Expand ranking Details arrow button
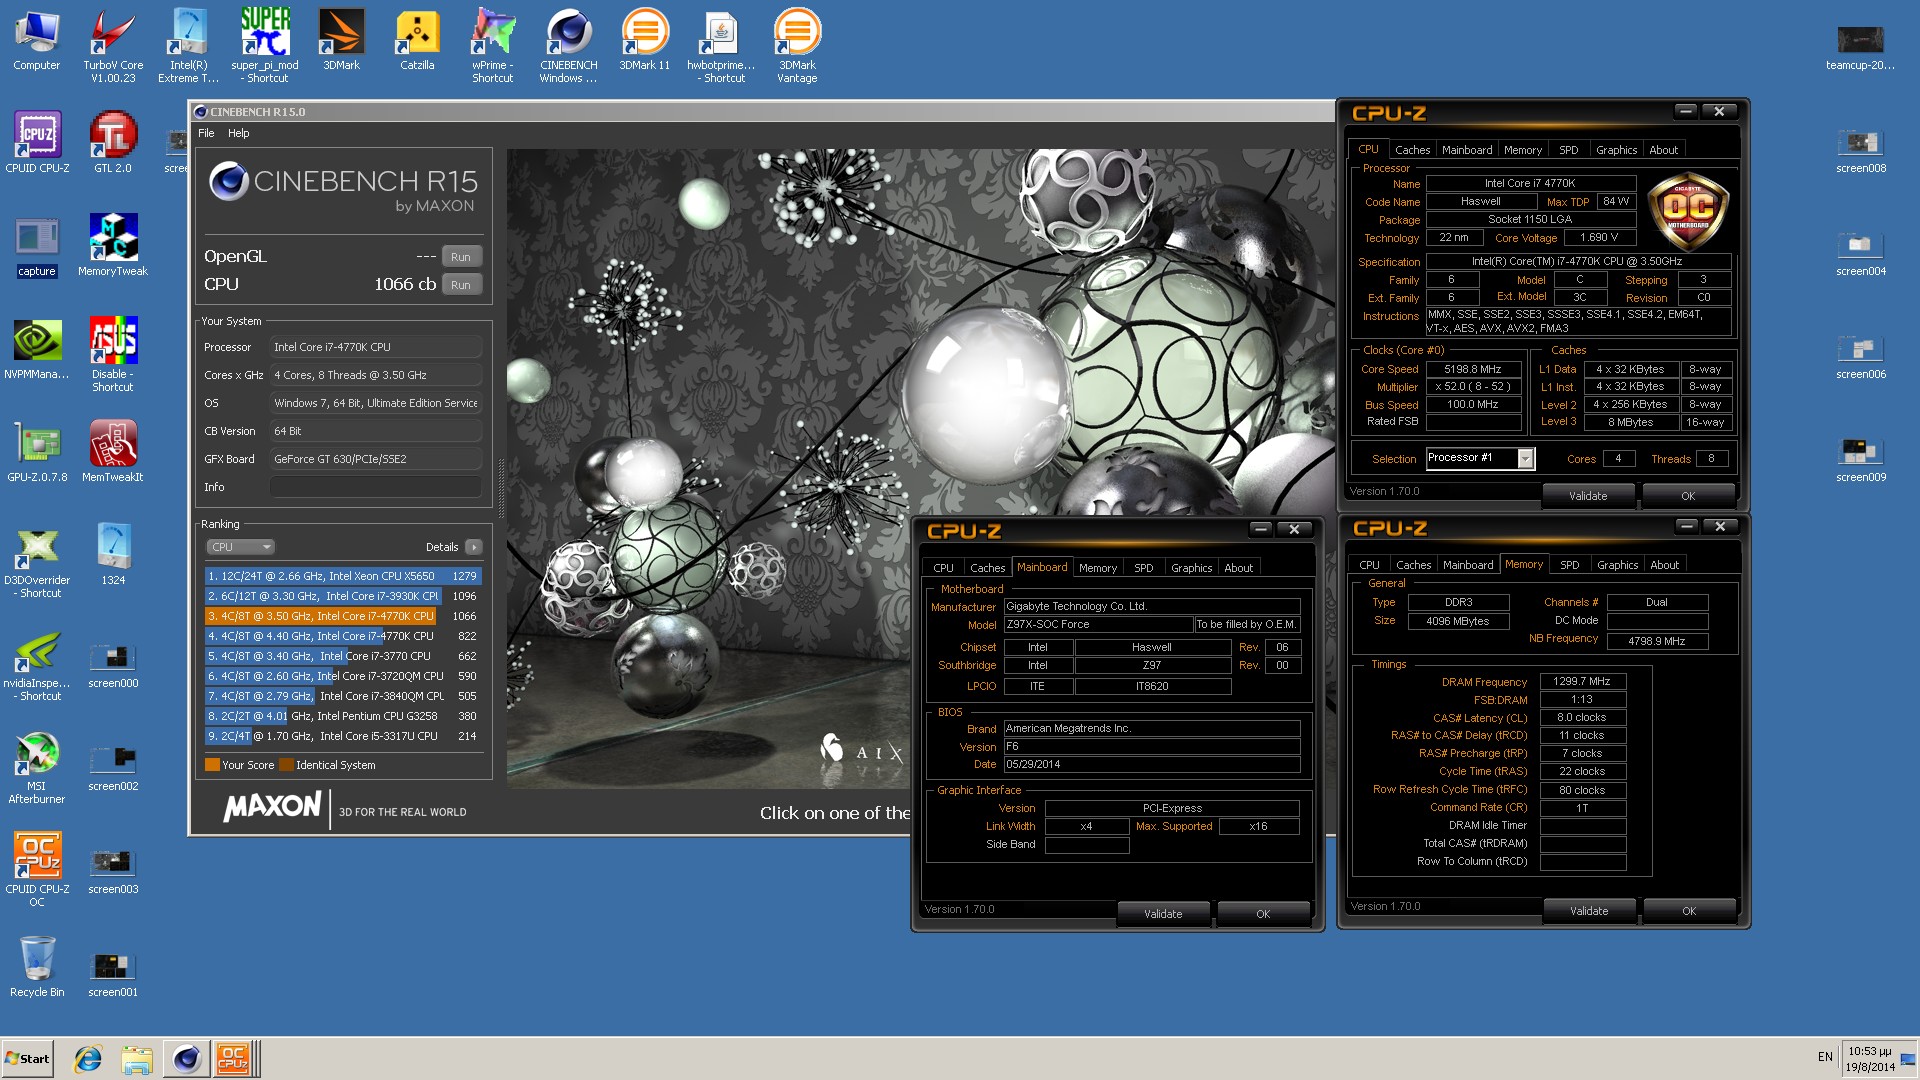 coord(474,547)
